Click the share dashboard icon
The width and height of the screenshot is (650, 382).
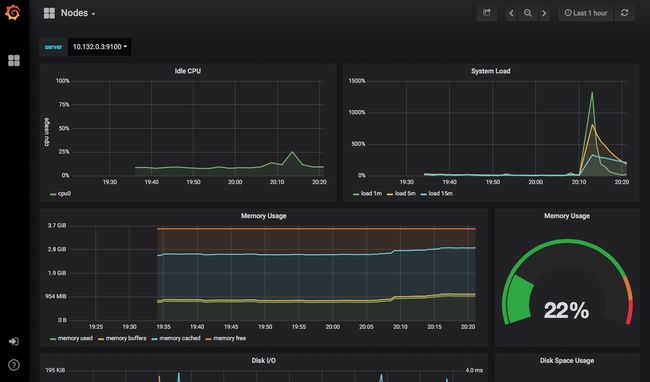click(x=487, y=13)
